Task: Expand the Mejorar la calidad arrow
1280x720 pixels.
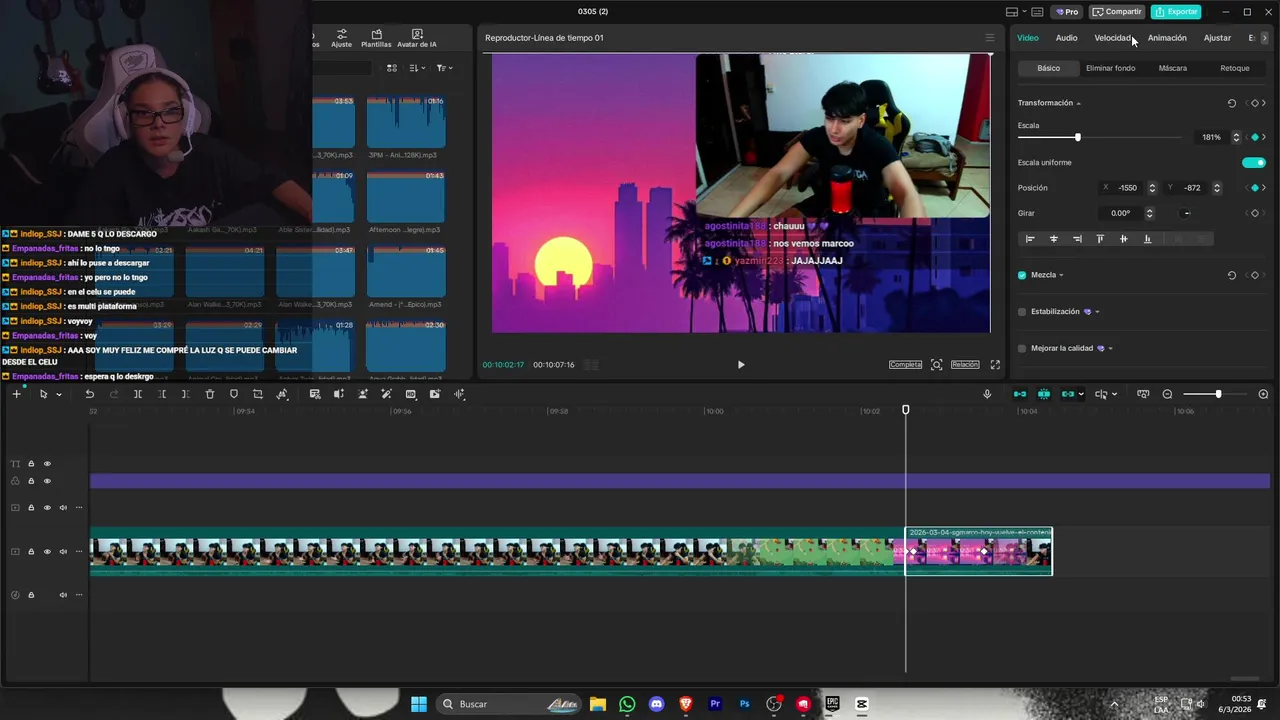Action: 1110,349
